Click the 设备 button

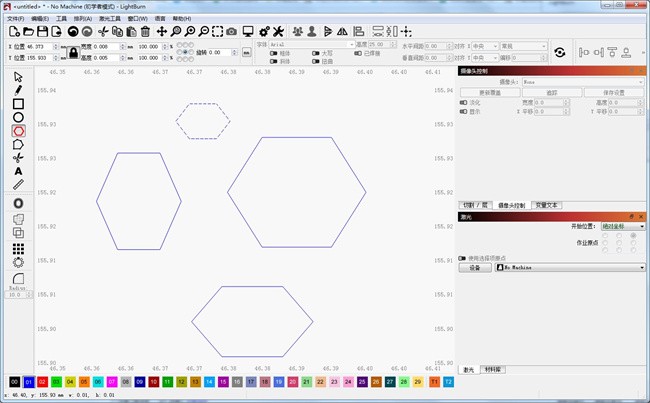[x=475, y=267]
